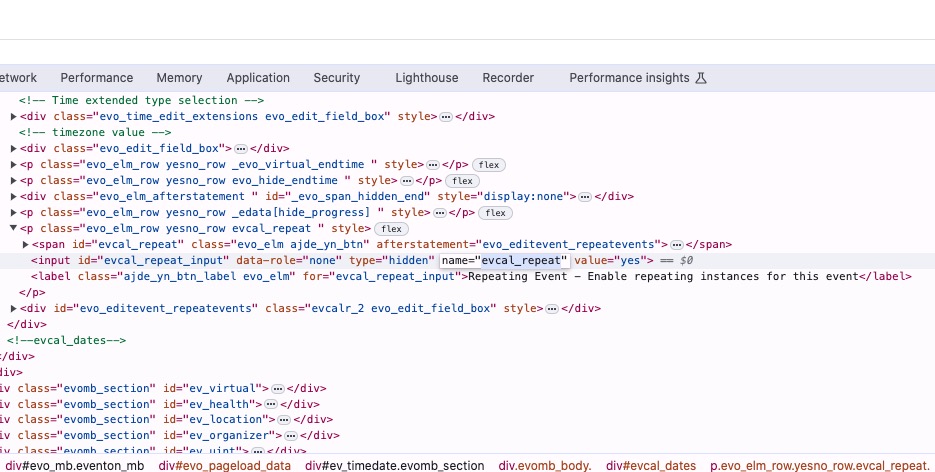Click the Performance insights flask icon
Viewport: 935px width, 472px height.
(x=701, y=78)
